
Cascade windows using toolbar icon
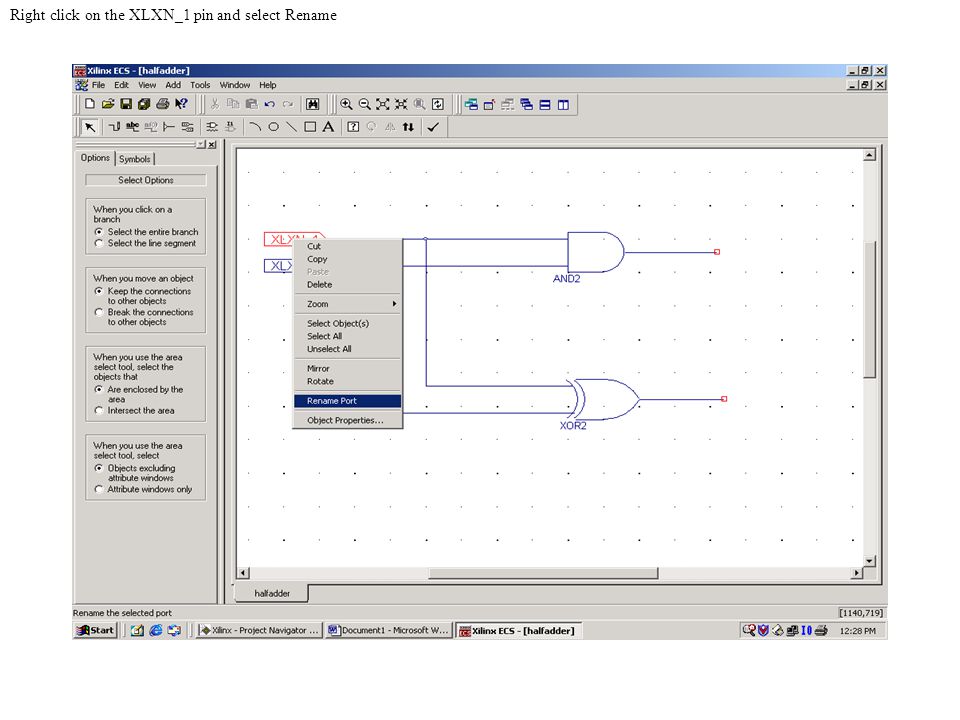tap(527, 105)
